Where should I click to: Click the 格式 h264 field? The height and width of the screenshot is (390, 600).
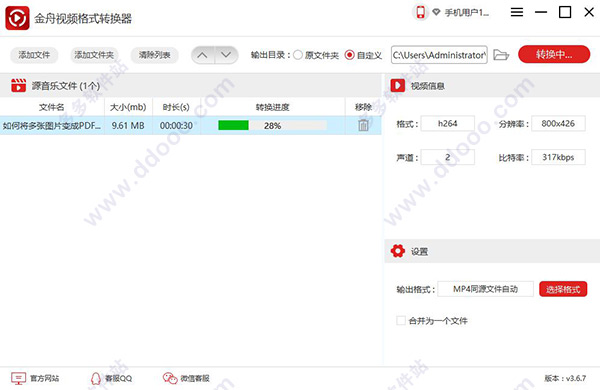(x=448, y=124)
